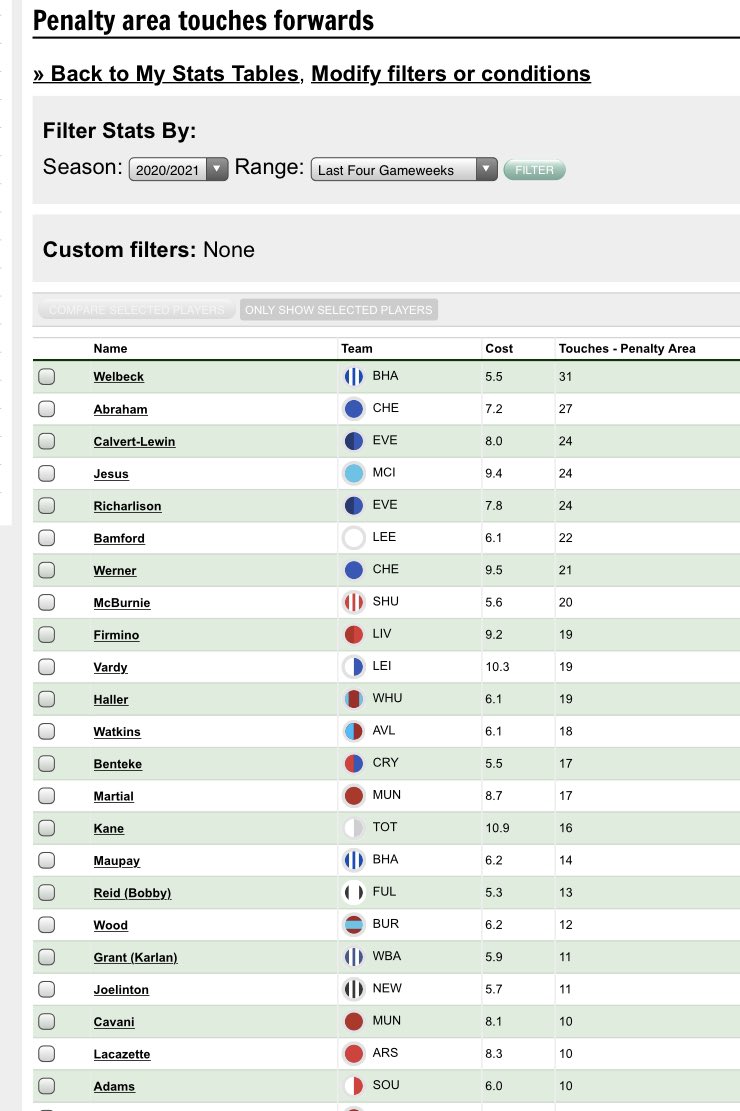The height and width of the screenshot is (1111, 740).
Task: Open Martial's player link
Action: pos(113,796)
